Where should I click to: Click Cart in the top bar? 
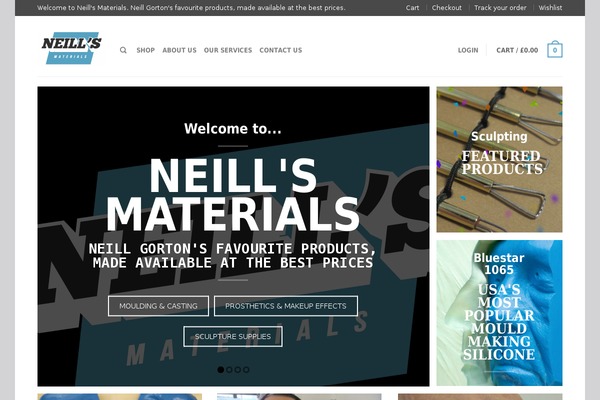[x=412, y=8]
